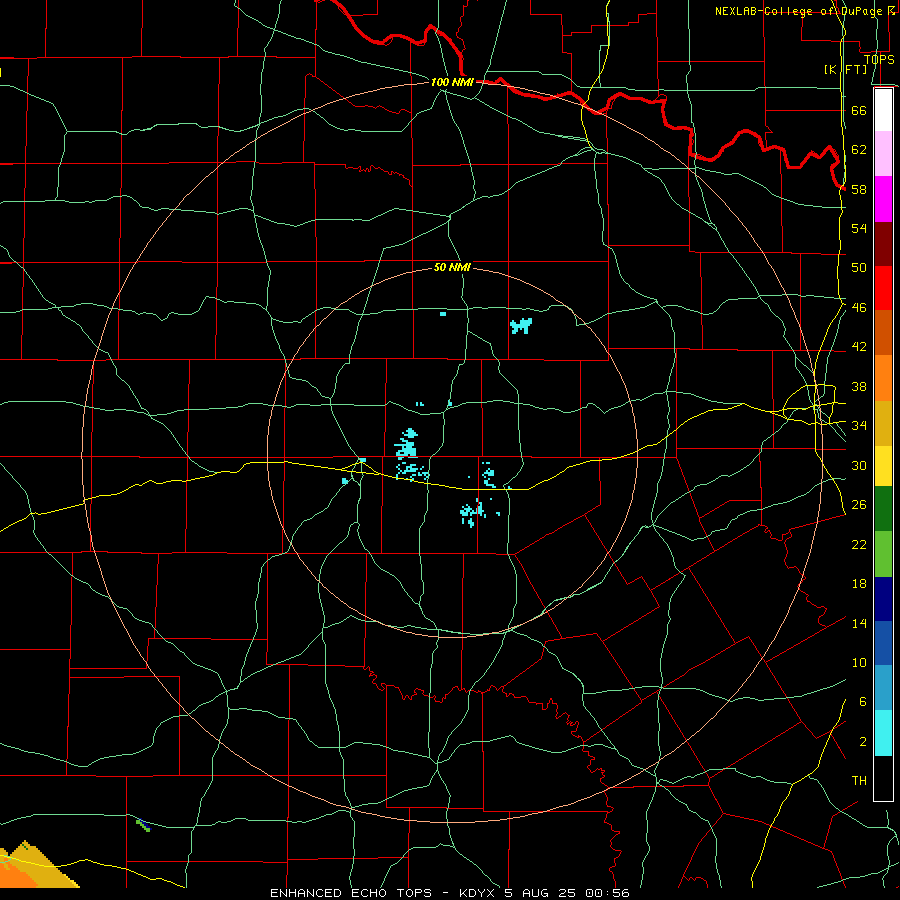Click the "62" legend value
This screenshot has width=900, height=900.
click(x=859, y=150)
